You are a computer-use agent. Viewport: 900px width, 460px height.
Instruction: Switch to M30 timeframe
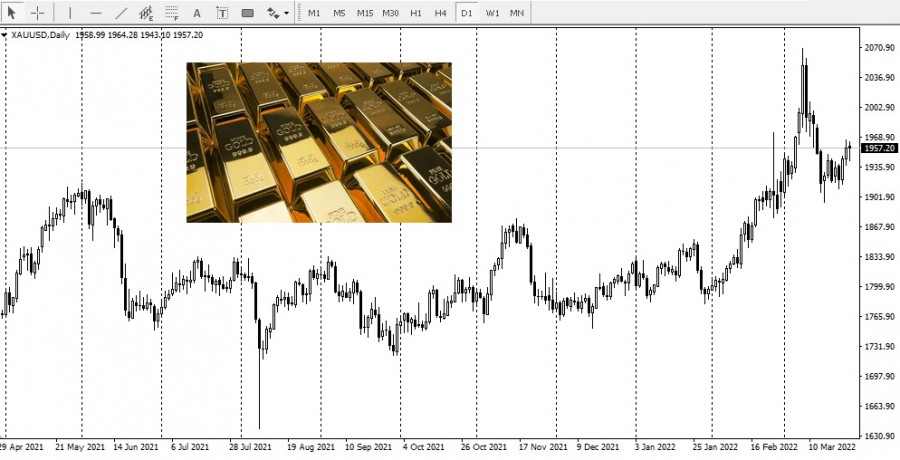tap(390, 13)
